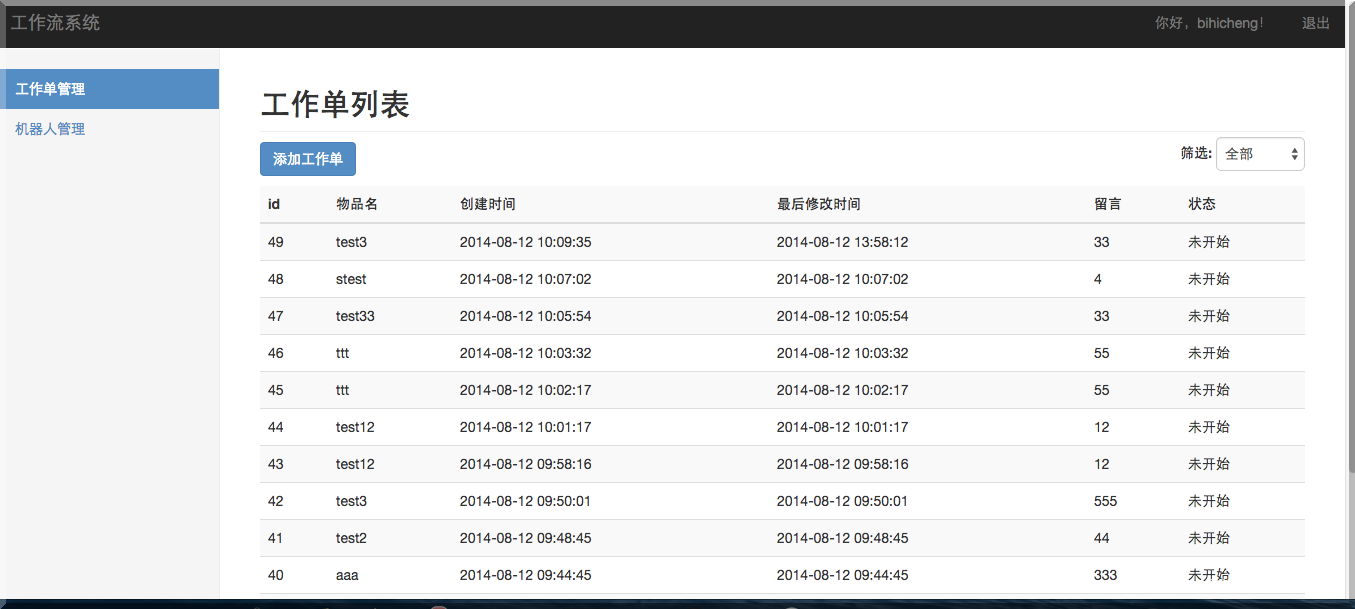Click the 工作流系统 brand title
Screen dimensions: 1355x609
click(x=55, y=22)
